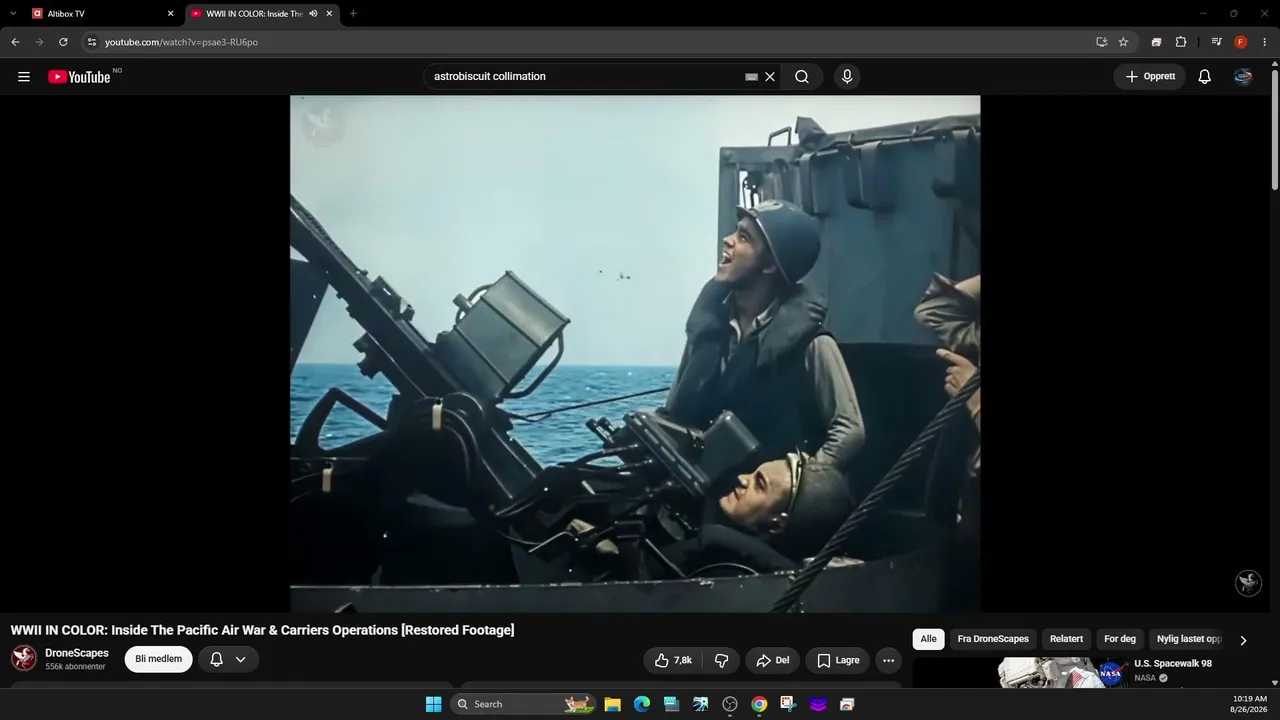The height and width of the screenshot is (720, 1280).
Task: Open the YouTube account avatar menu
Action: click(1243, 77)
